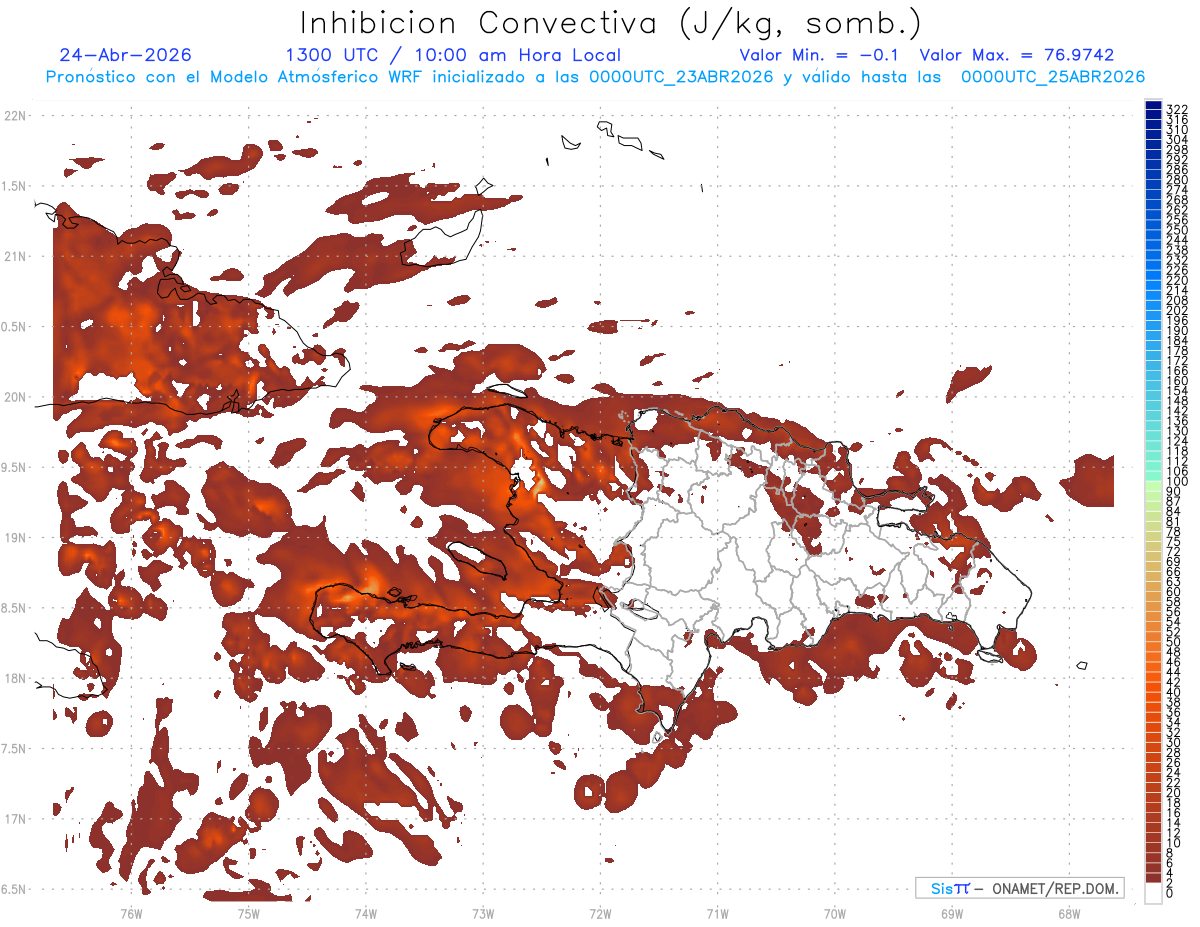Select the Valor Min. = -0.1 readout
This screenshot has width=1200, height=927.
click(x=822, y=55)
